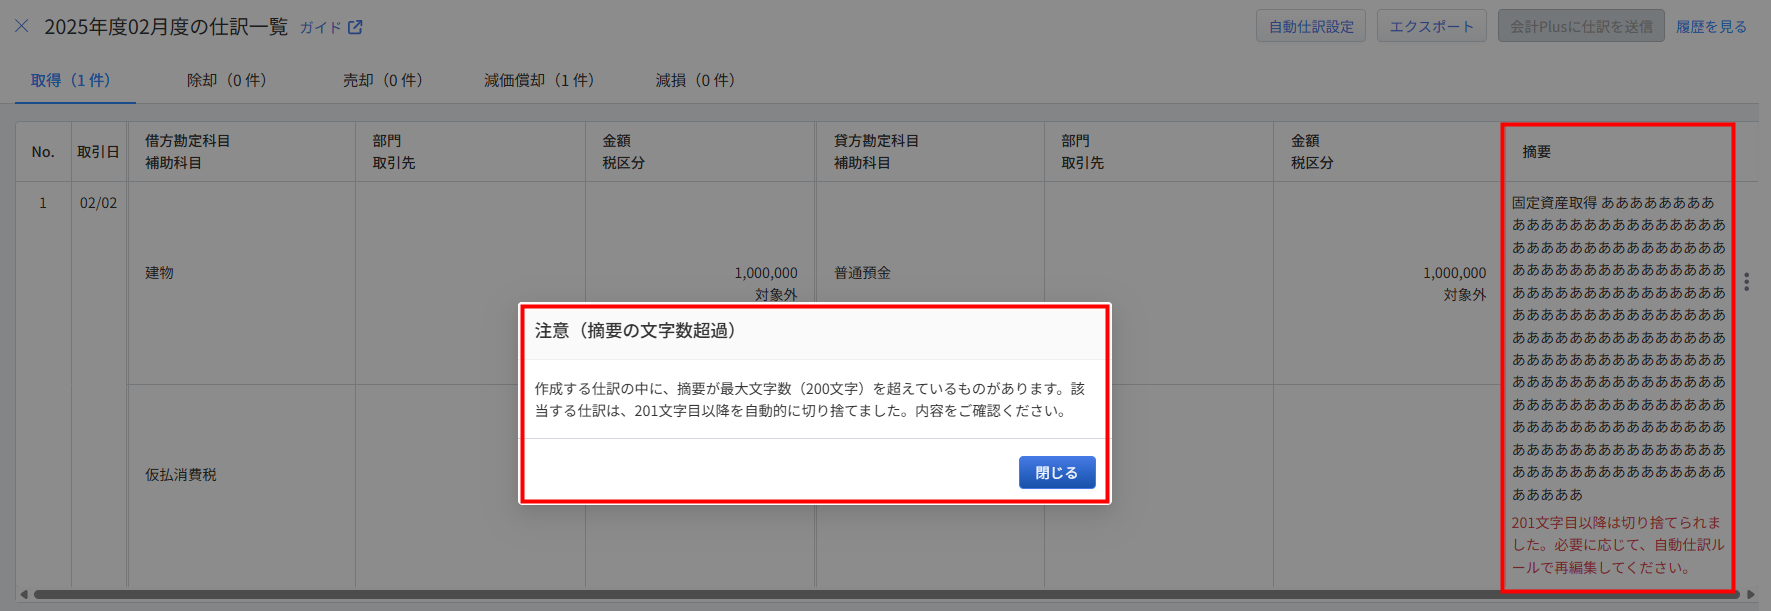Screen dimensions: 1771x611
Task: Open the ガイド external link icon
Action: coord(355,27)
